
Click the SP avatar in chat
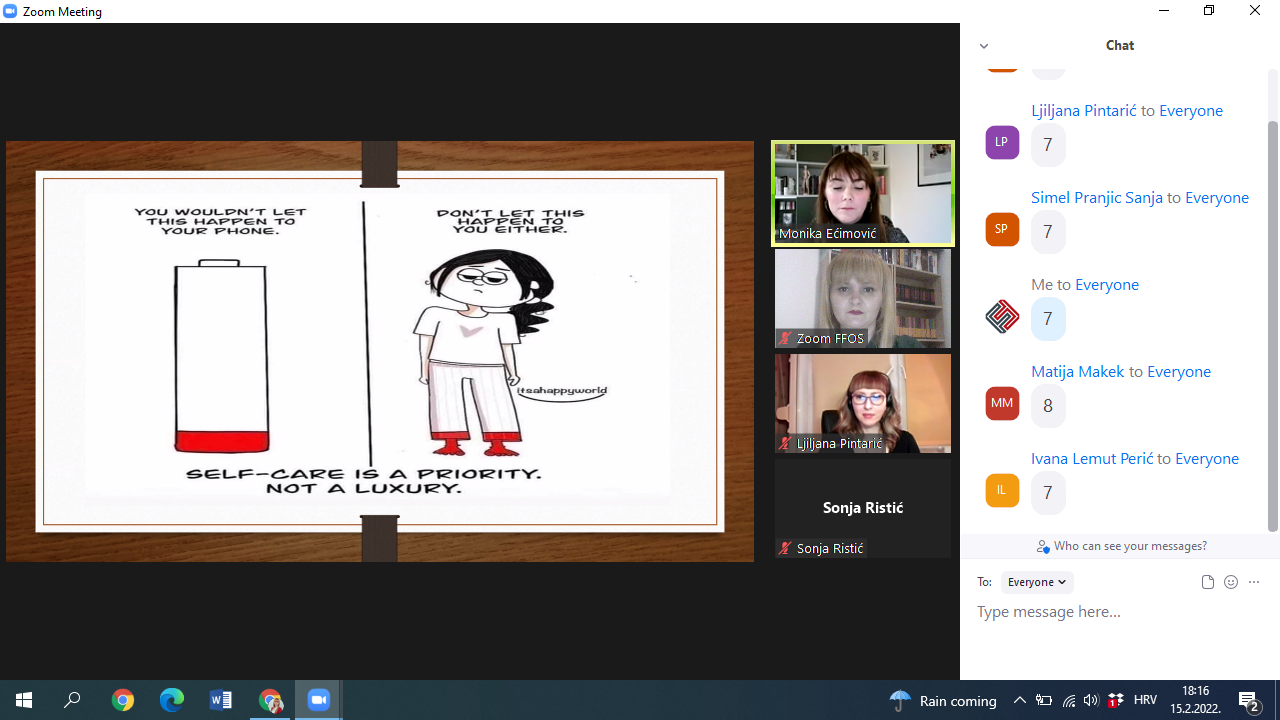coord(1002,229)
